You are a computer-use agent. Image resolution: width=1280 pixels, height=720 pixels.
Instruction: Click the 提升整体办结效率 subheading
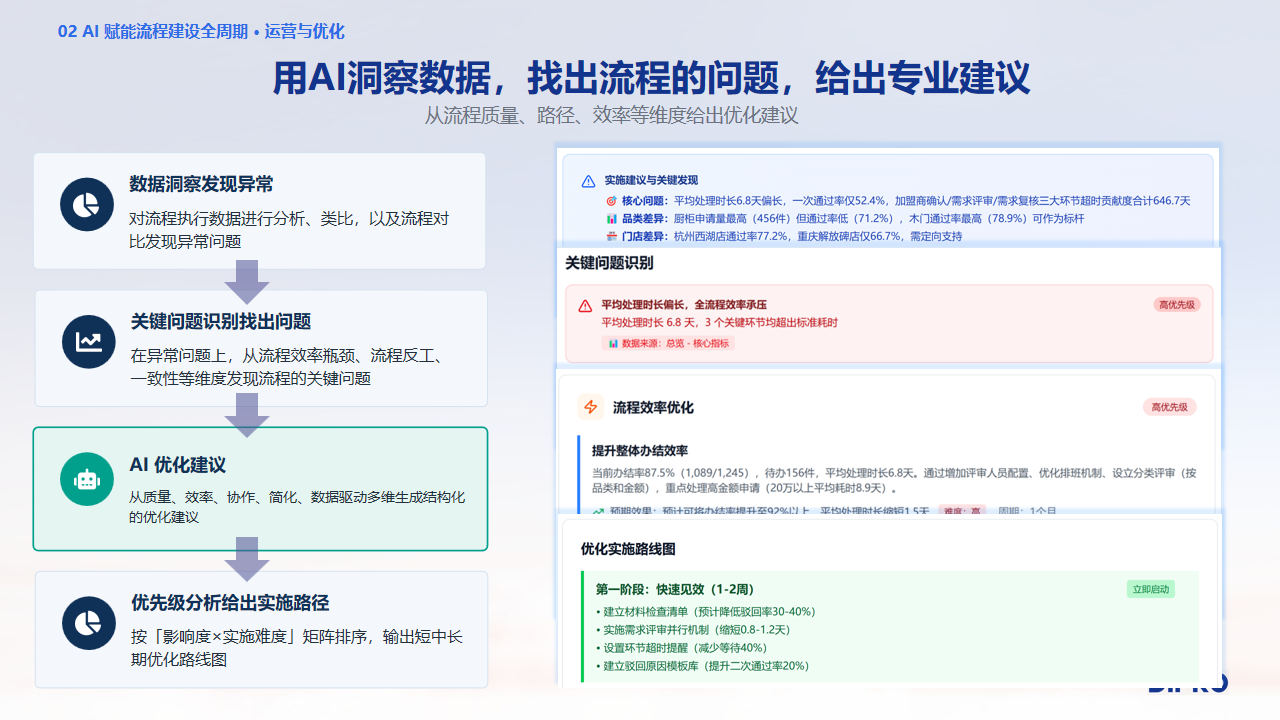click(640, 451)
